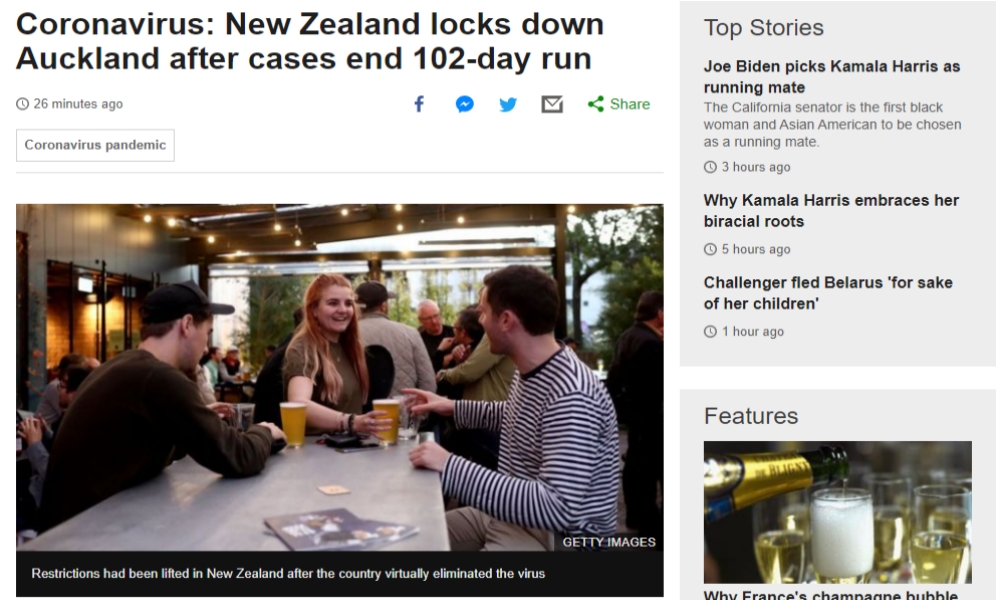The width and height of the screenshot is (1000, 600).
Task: Click the California senator summary text
Action: (x=832, y=124)
